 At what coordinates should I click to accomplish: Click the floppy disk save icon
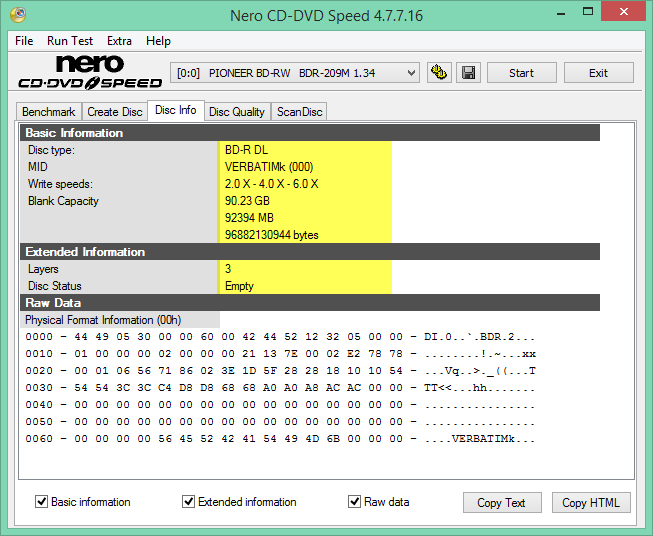[469, 73]
